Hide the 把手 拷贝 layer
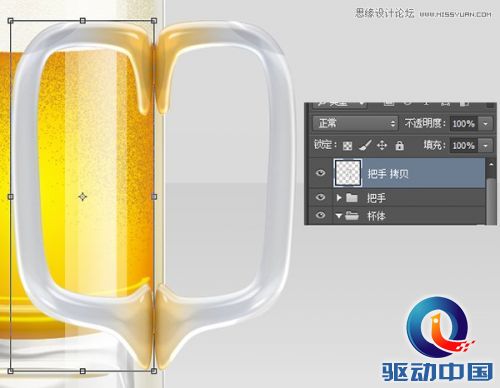Screen dimensions: 500x388 point(320,173)
